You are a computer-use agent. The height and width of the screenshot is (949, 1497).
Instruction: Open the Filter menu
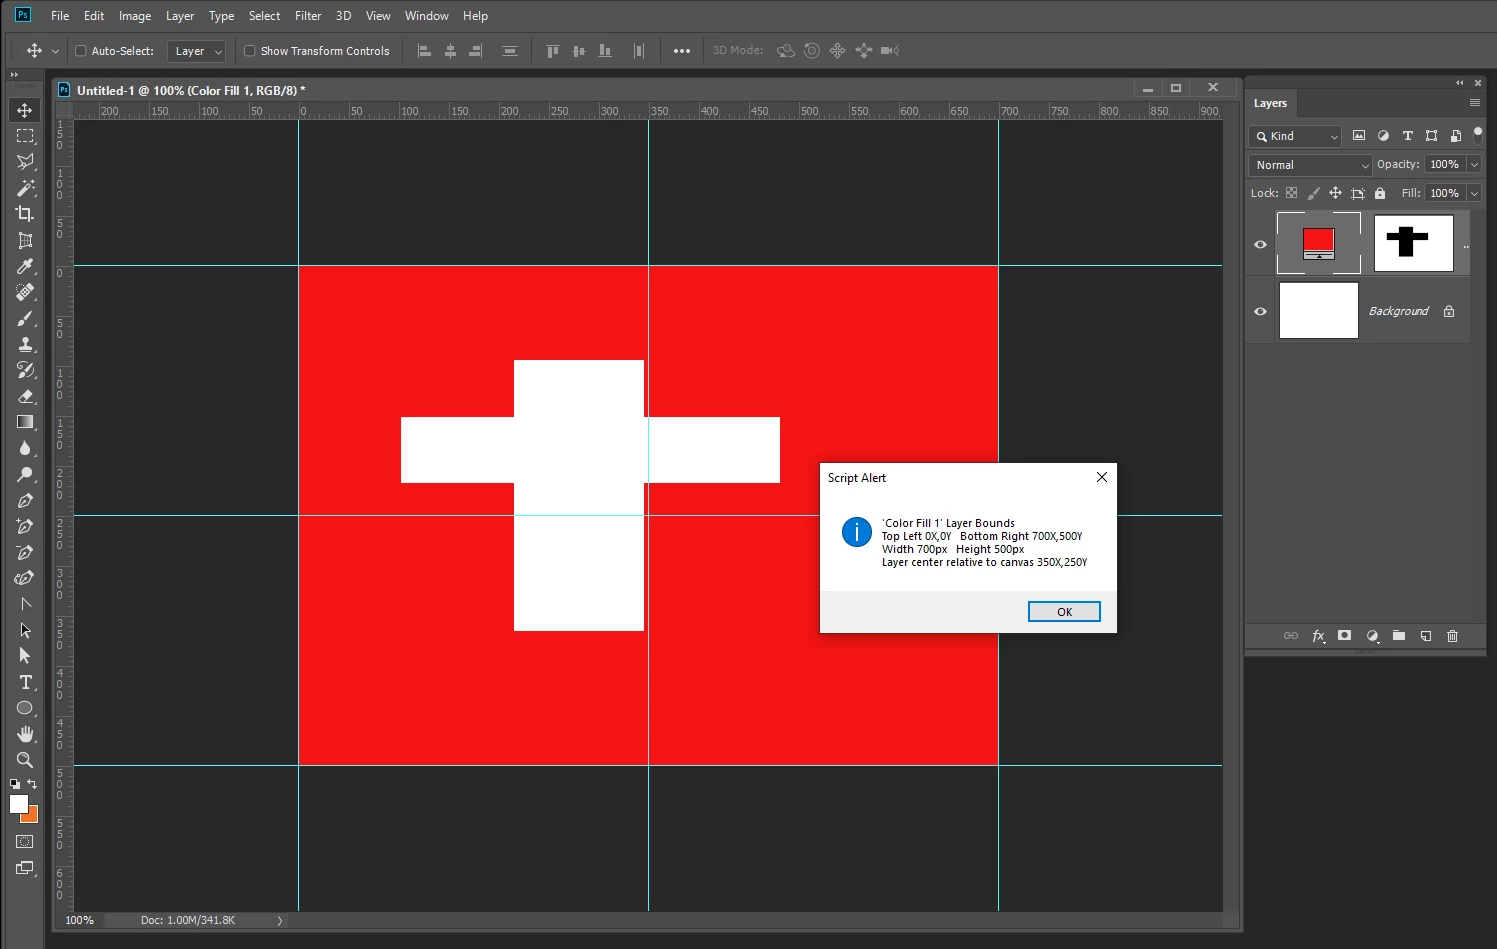click(308, 16)
